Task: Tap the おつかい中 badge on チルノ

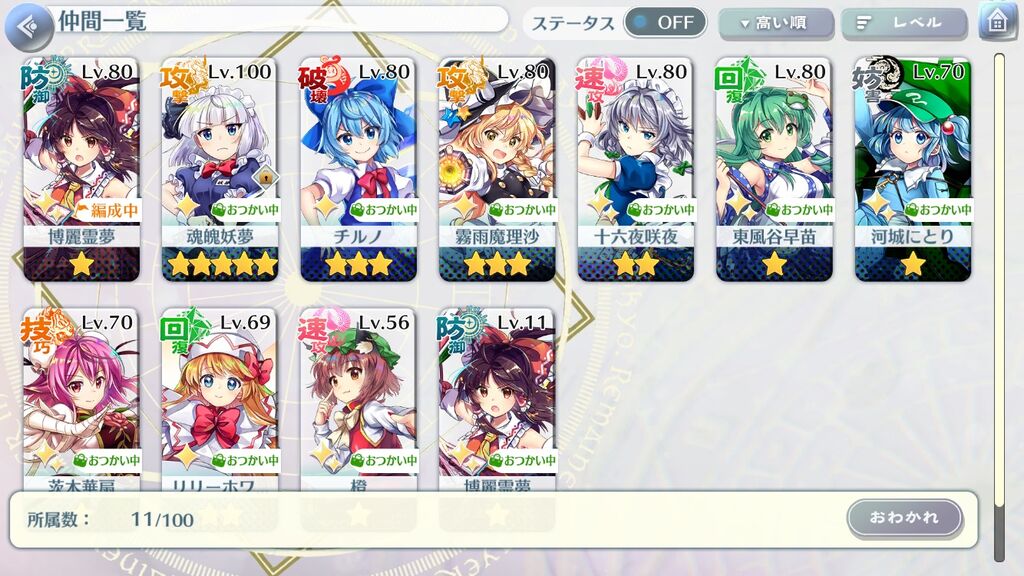Action: tap(384, 210)
